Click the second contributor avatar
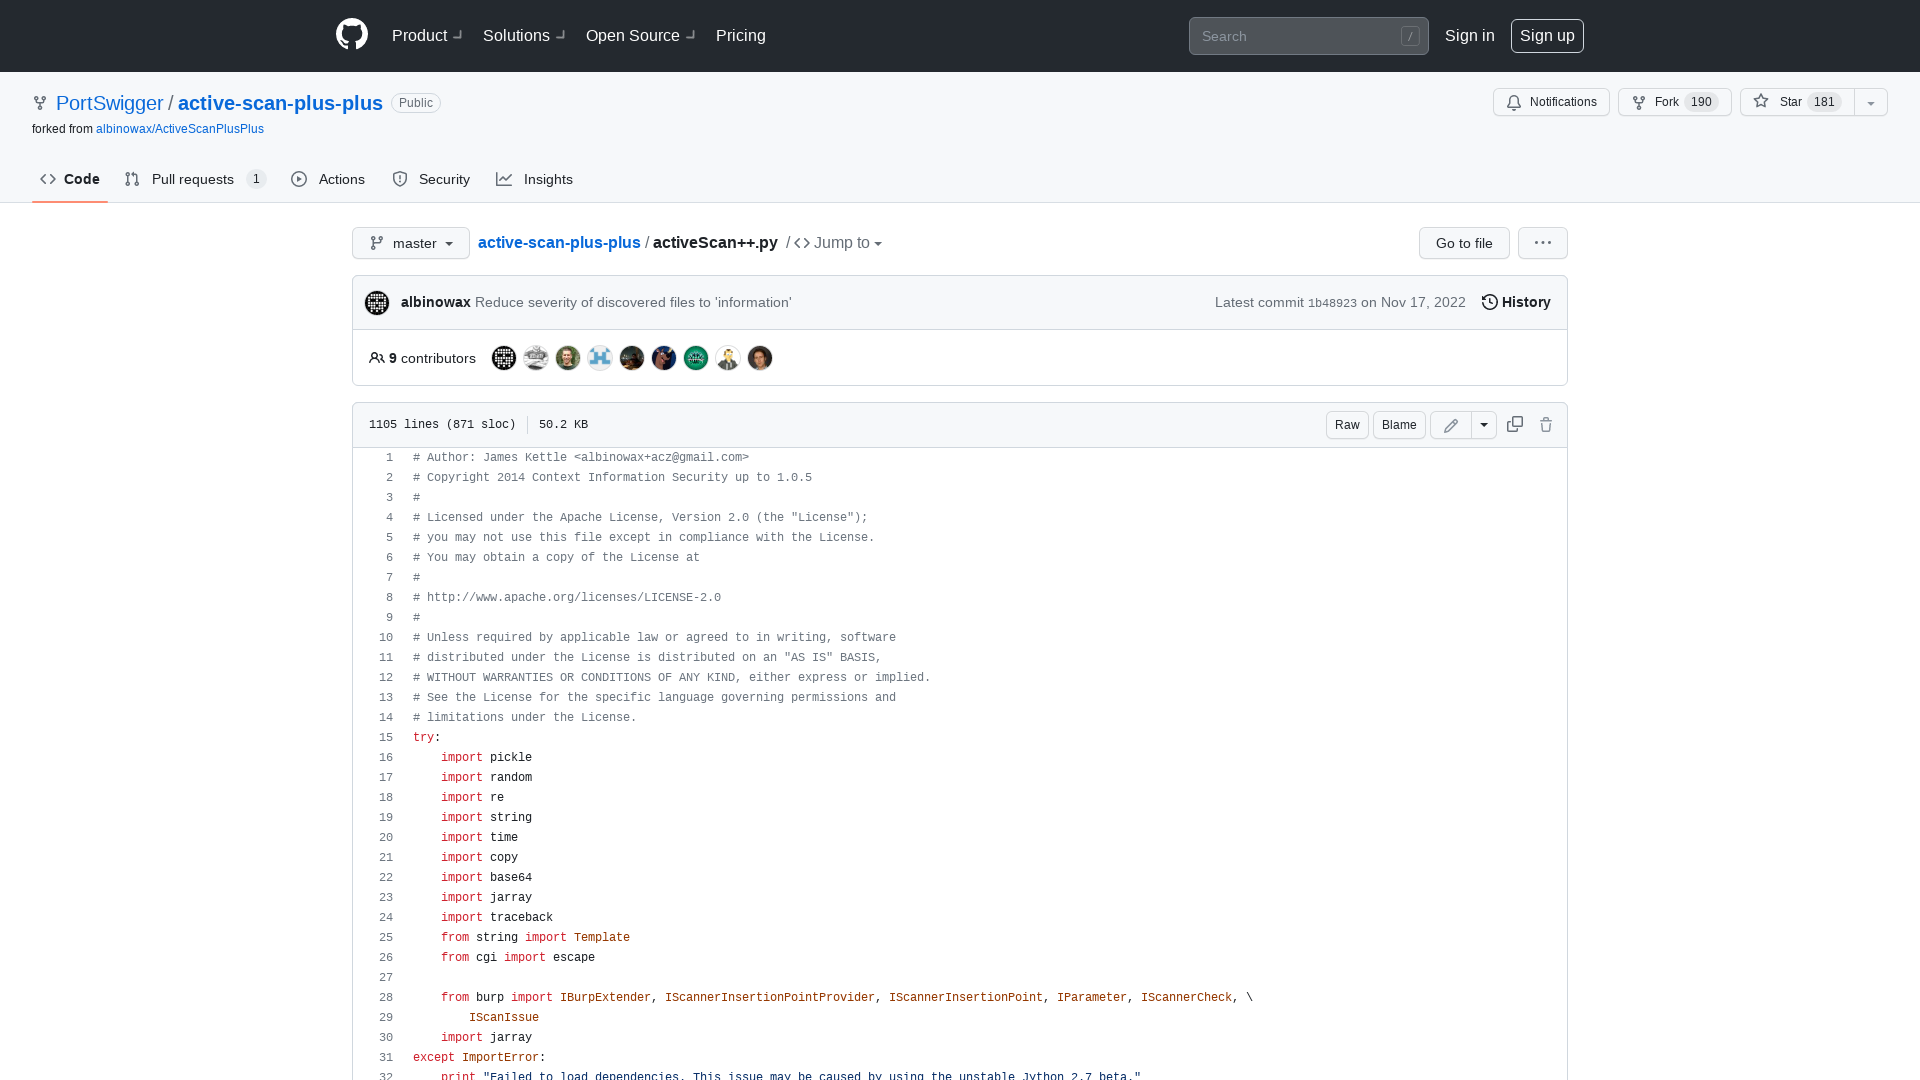Image resolution: width=1920 pixels, height=1080 pixels. [x=536, y=358]
